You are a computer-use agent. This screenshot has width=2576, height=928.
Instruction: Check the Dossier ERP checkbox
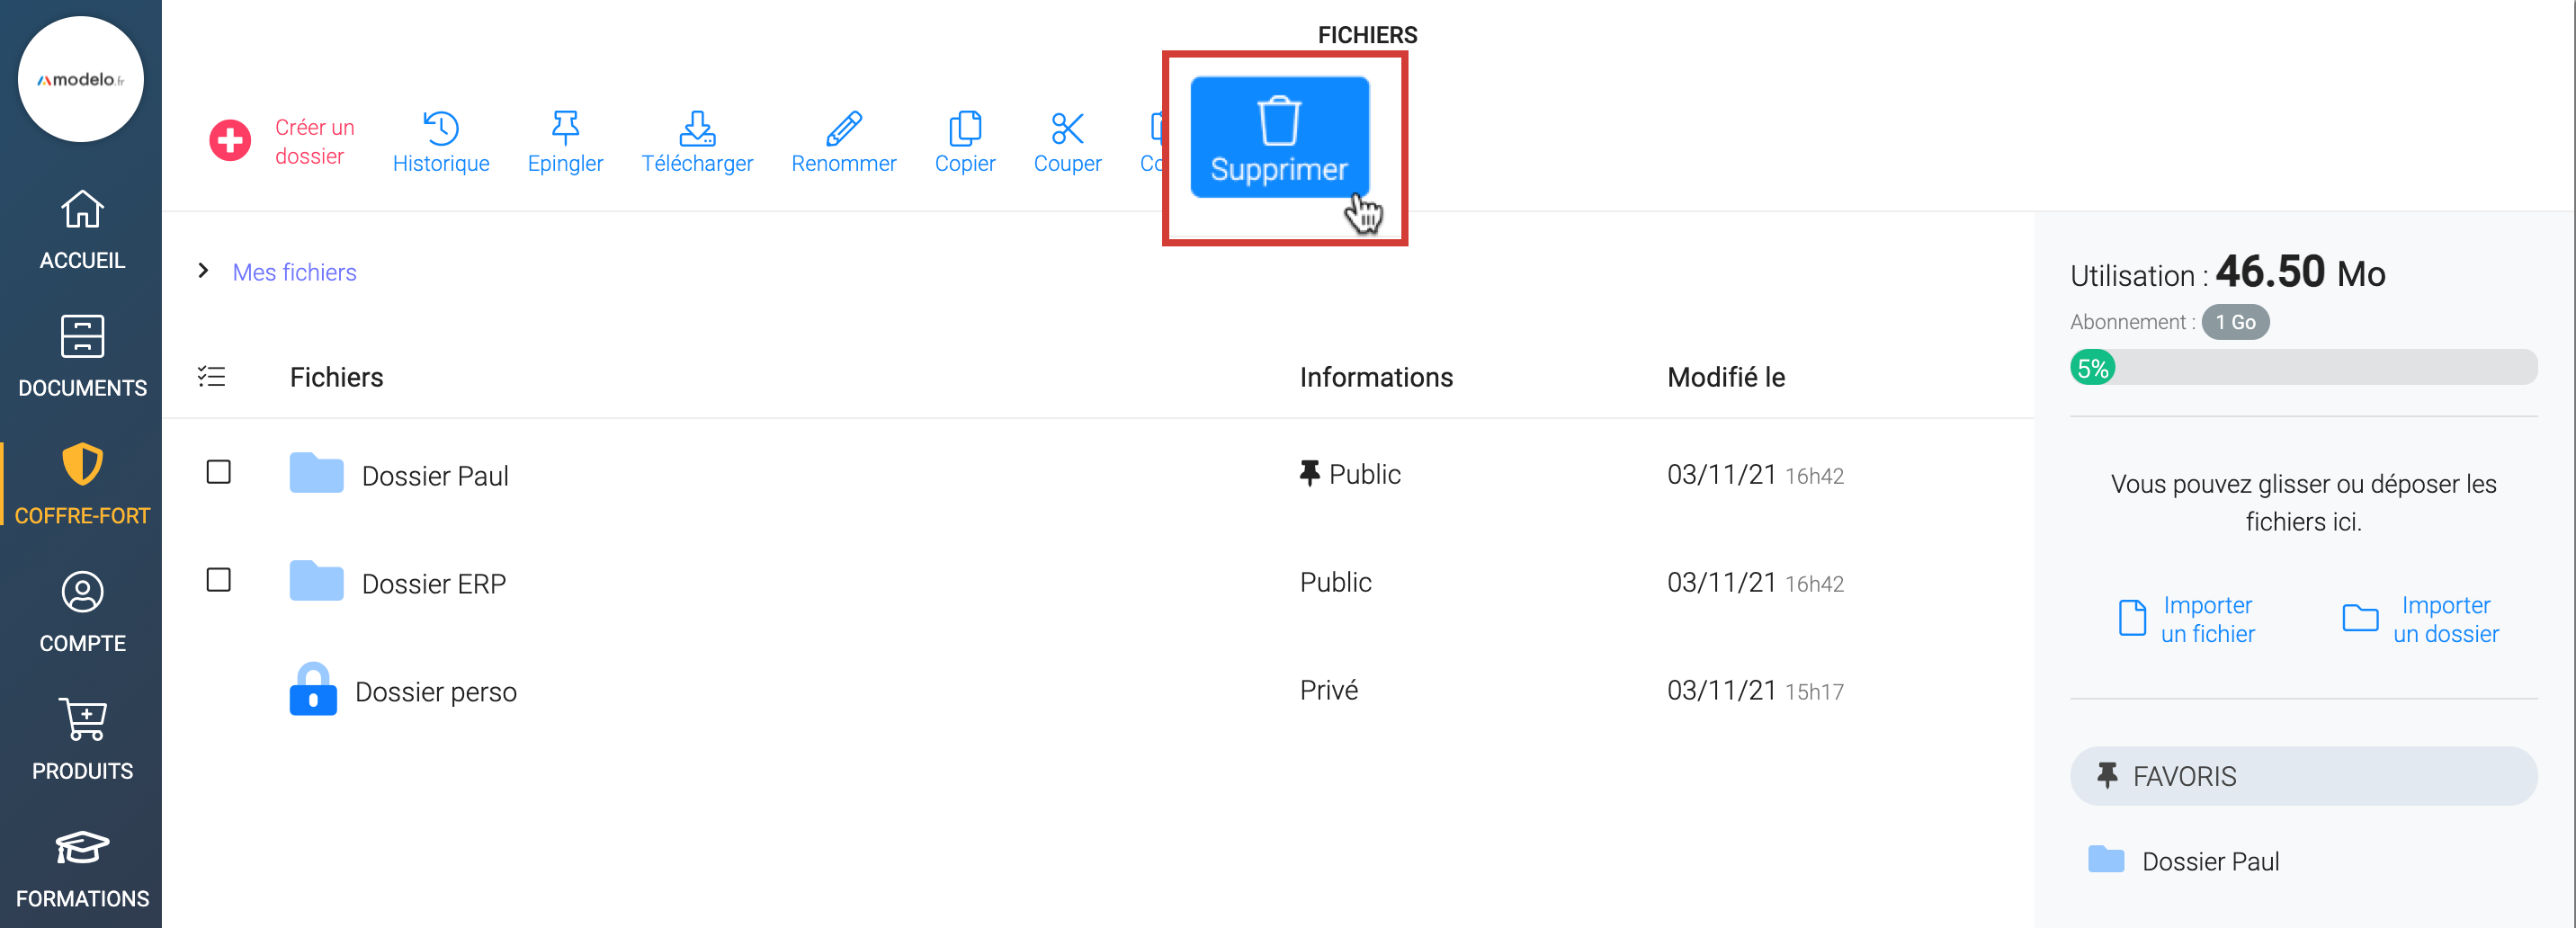pyautogui.click(x=218, y=580)
